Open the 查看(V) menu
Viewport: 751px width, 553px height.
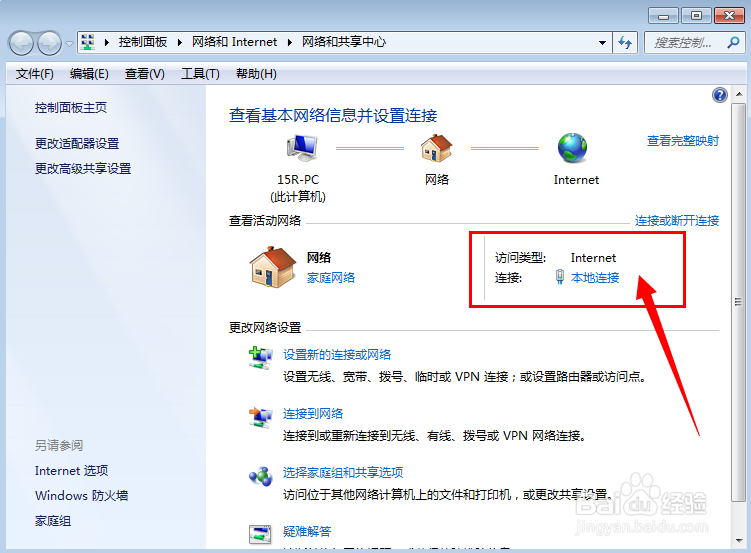tap(145, 74)
